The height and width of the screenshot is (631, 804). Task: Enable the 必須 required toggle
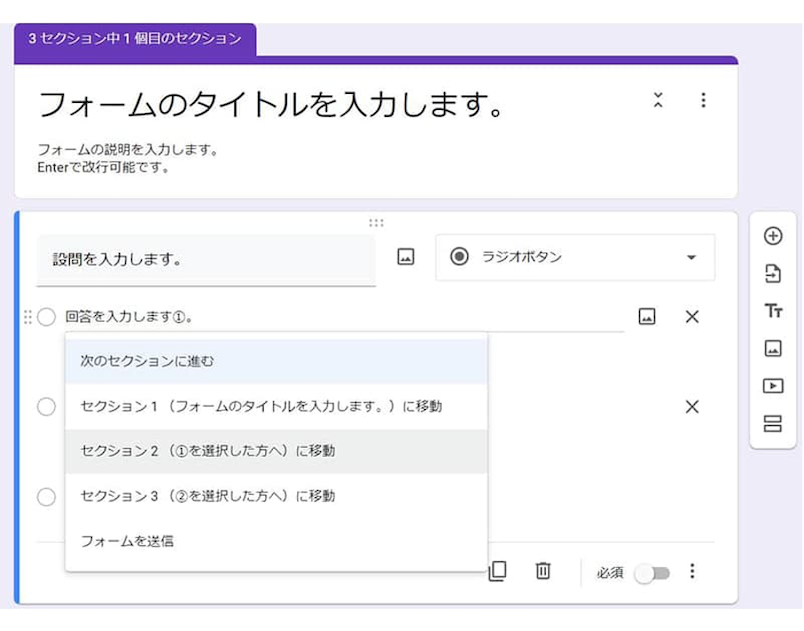tap(655, 572)
